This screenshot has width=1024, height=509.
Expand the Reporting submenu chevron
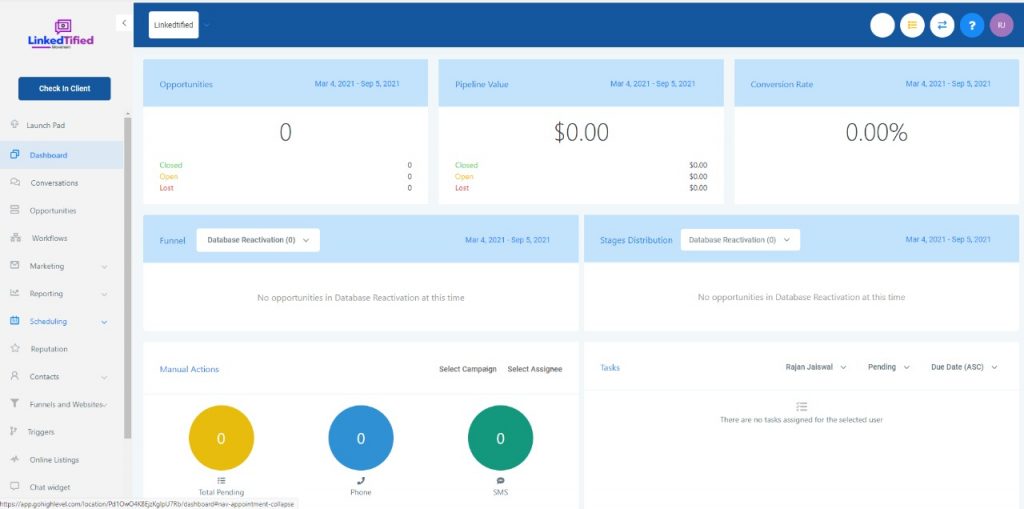click(104, 294)
